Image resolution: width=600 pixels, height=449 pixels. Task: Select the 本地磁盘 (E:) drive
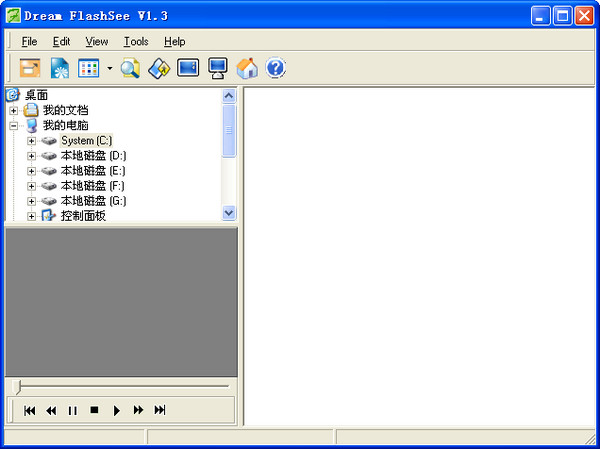click(92, 171)
